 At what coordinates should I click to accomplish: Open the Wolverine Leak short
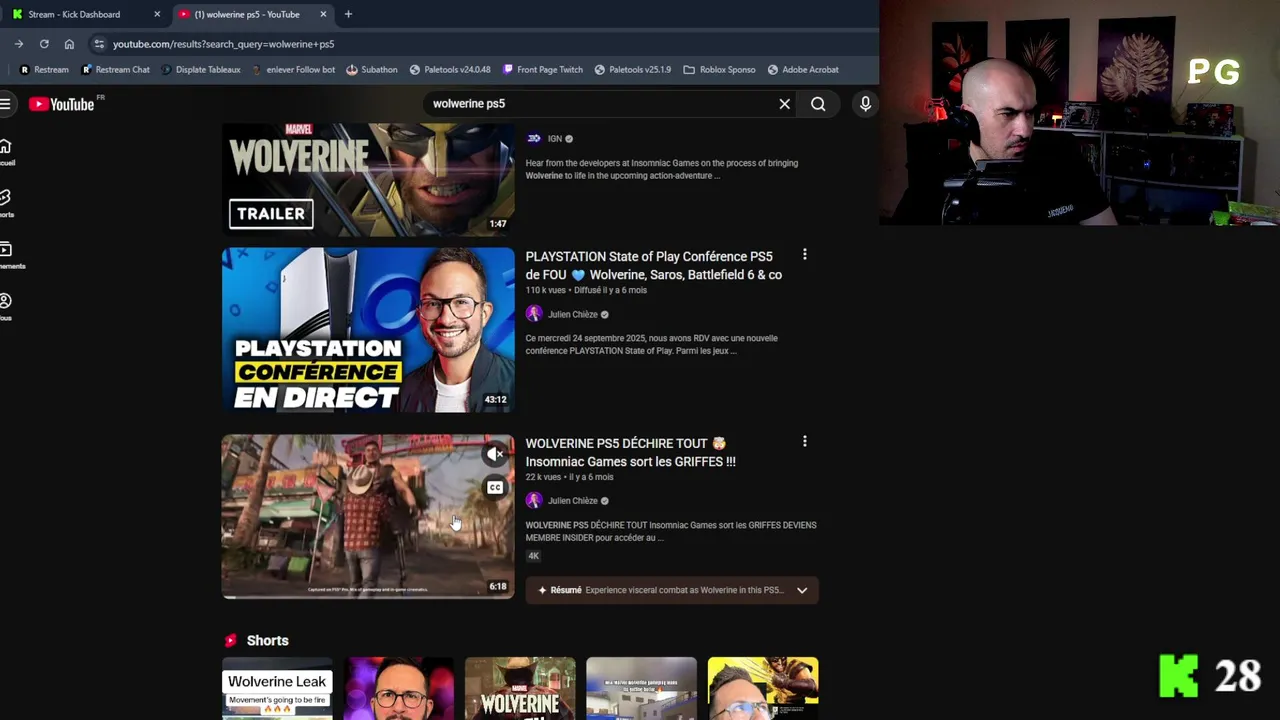(x=277, y=689)
